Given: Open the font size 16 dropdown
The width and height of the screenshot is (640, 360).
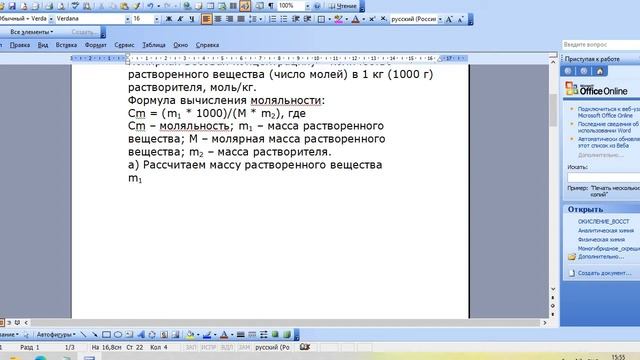Looking at the screenshot, I should [x=157, y=19].
